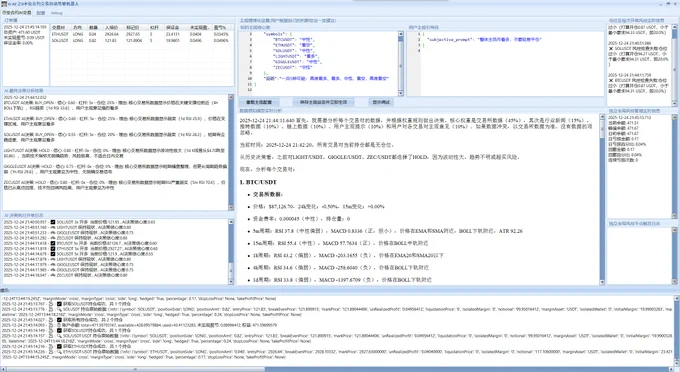This screenshot has height=372, width=680.
Task: Click scroll-down arrow of open-position log list
Action: click(x=231, y=281)
